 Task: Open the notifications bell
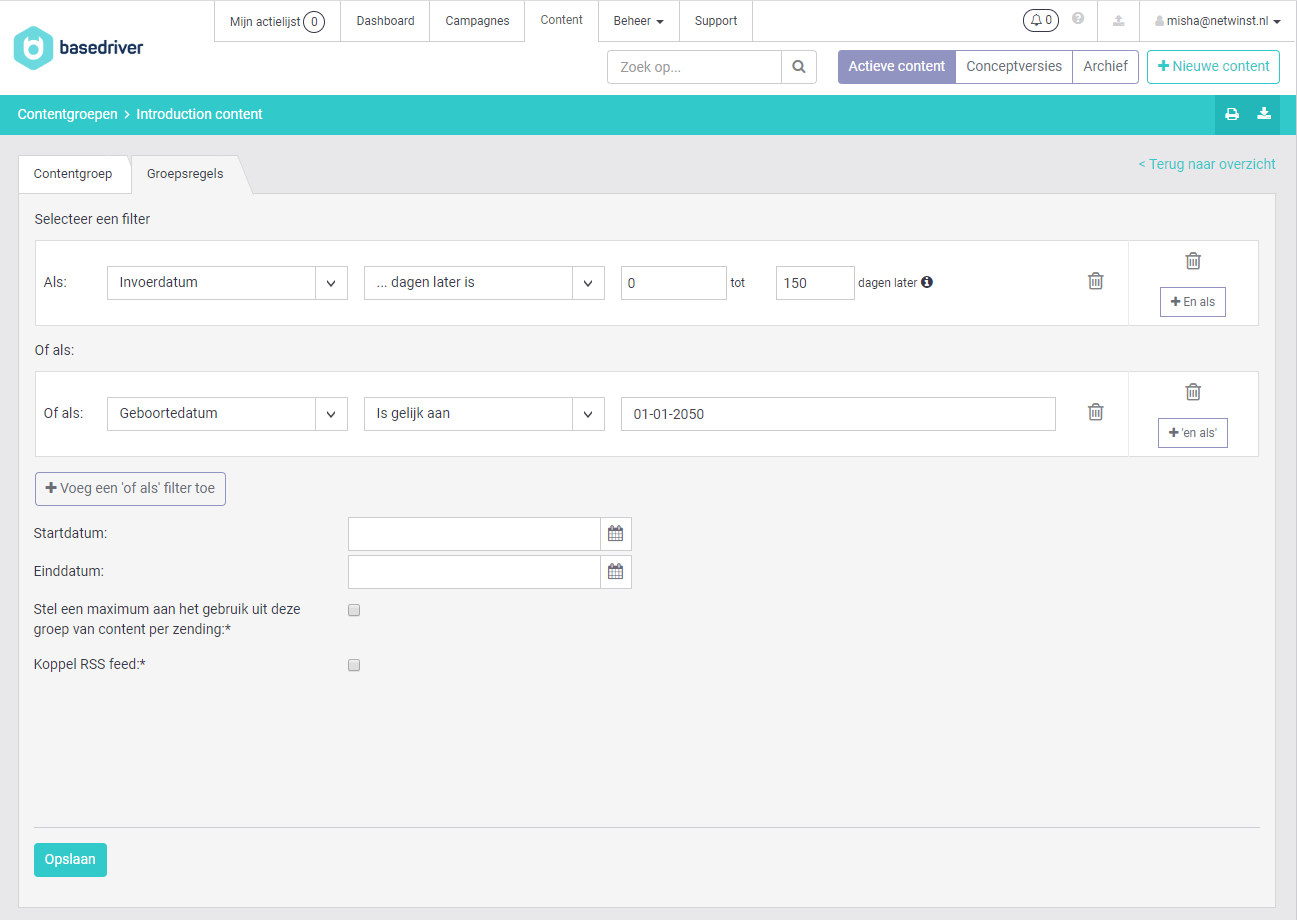[1040, 20]
